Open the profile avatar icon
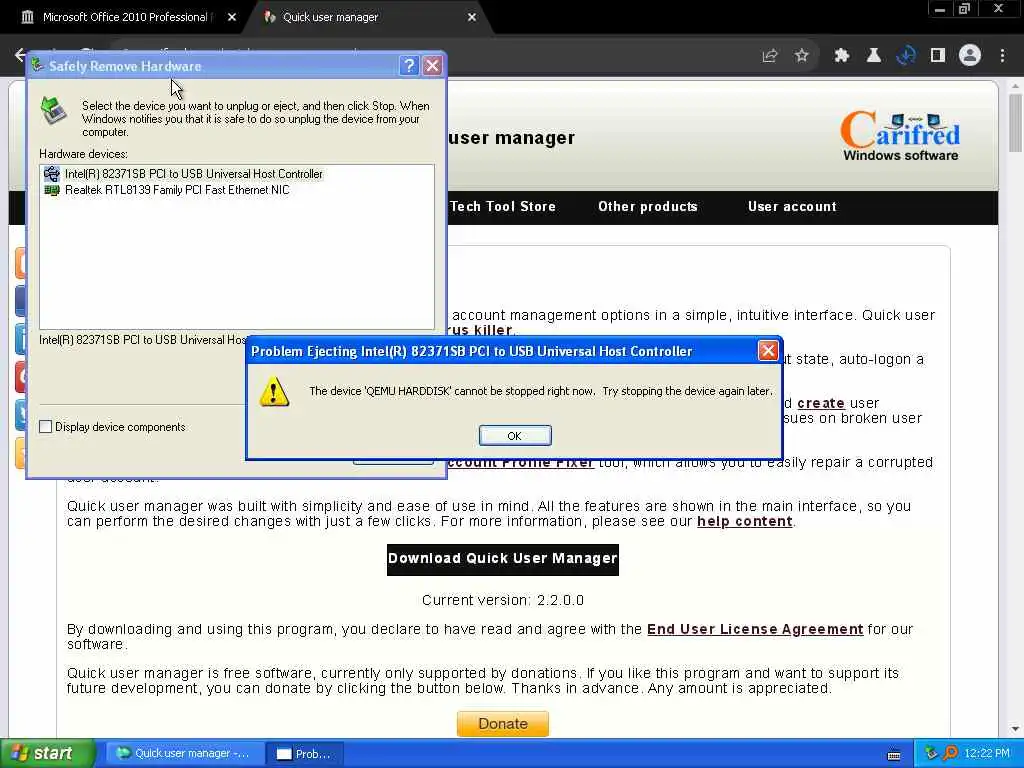Screen dimensions: 1024x768 click(x=970, y=56)
